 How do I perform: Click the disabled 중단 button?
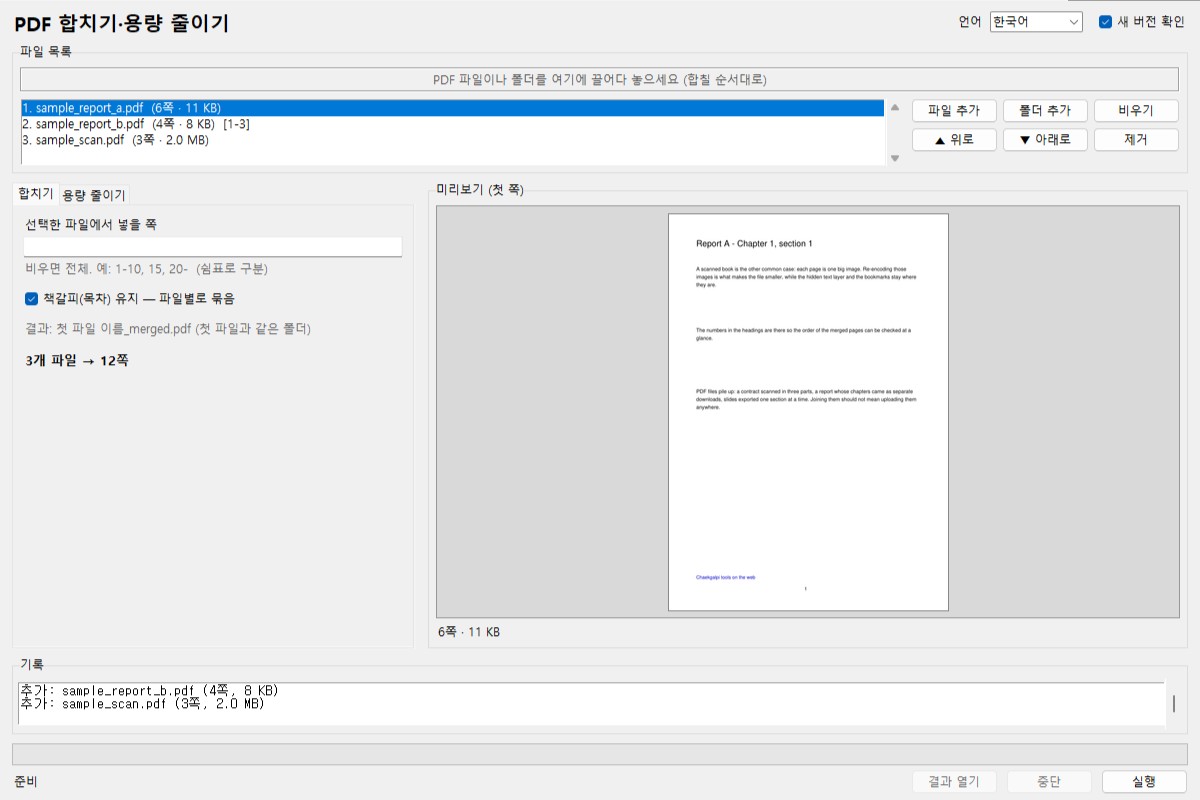[x=1049, y=782]
